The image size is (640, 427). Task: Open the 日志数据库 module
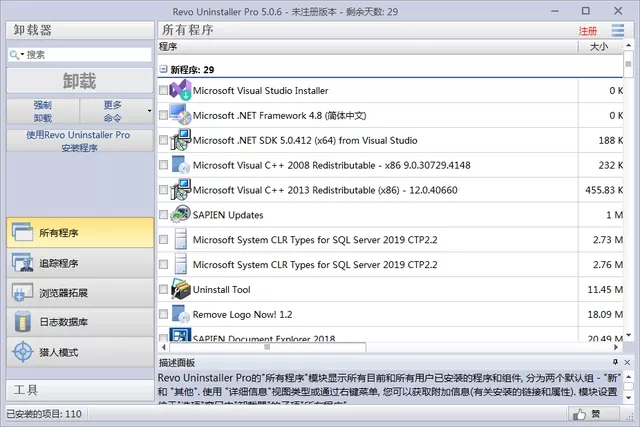pyautogui.click(x=80, y=322)
